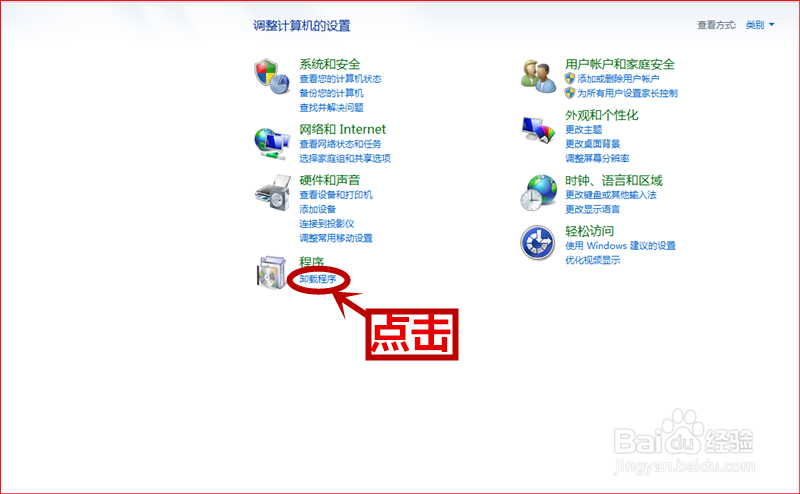Click 查看设备和打印机 link
Image resolution: width=800 pixels, height=494 pixels.
click(x=336, y=195)
